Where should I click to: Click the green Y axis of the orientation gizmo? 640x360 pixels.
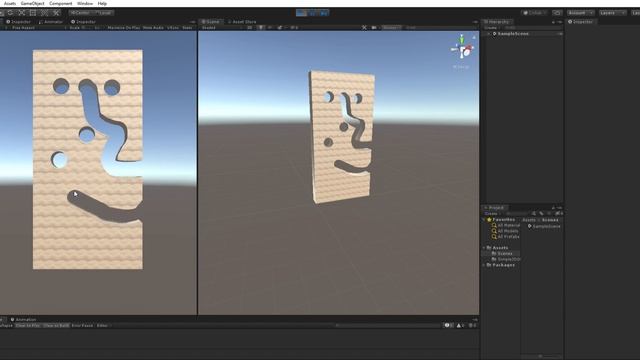pyautogui.click(x=462, y=39)
